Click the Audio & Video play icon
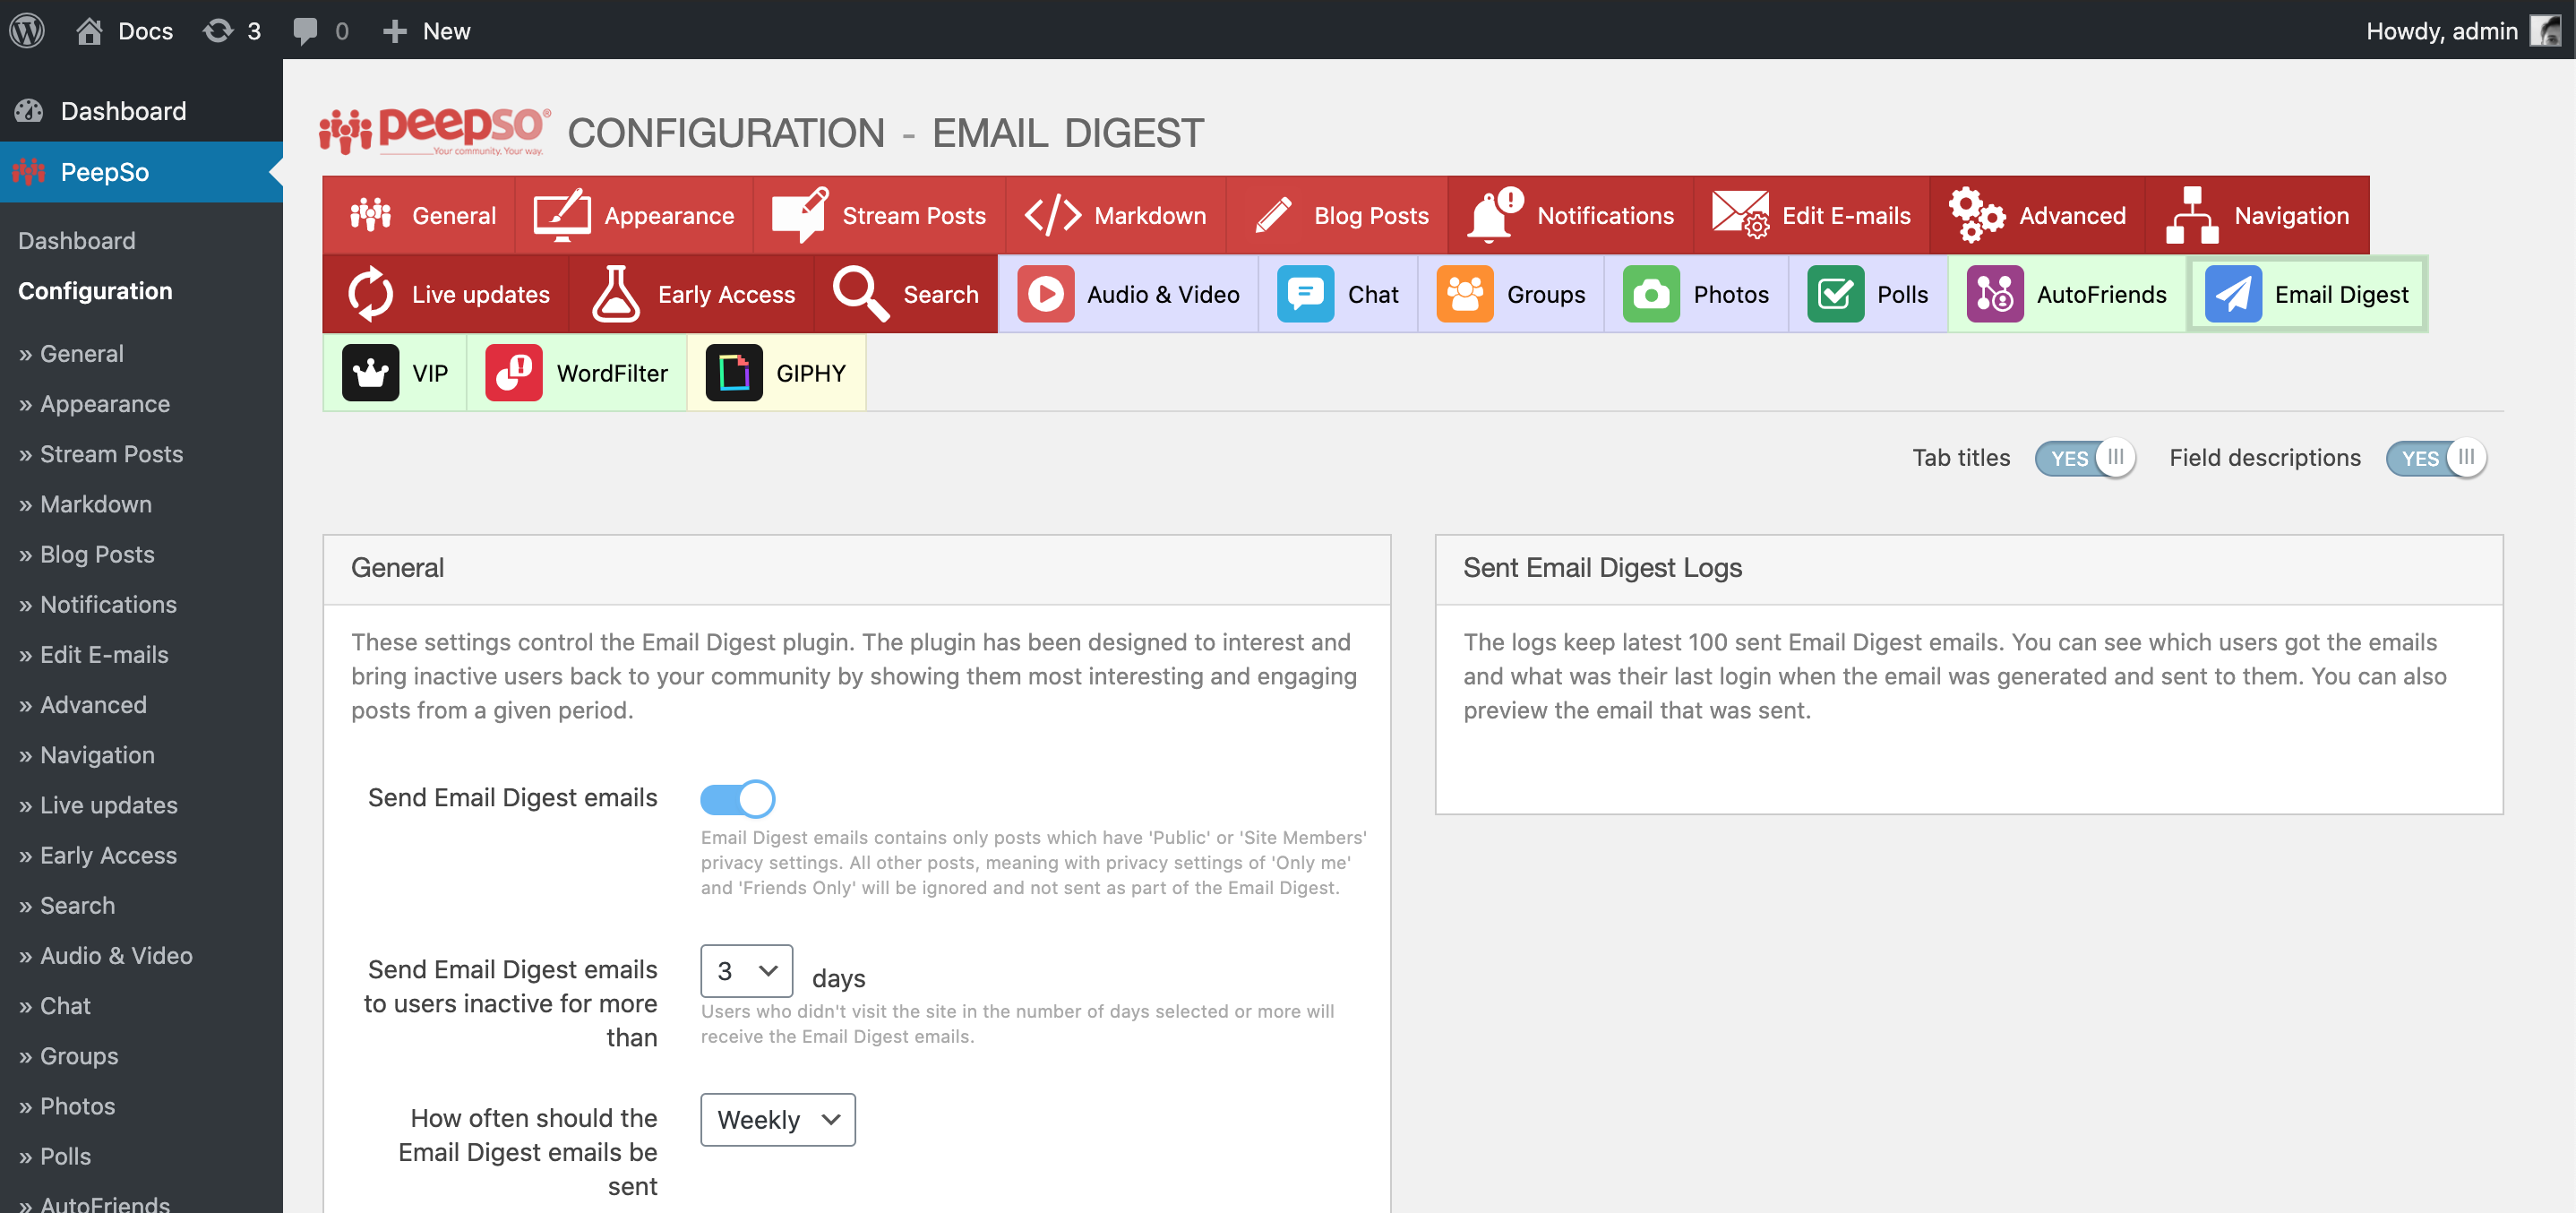2576x1213 pixels. 1045,294
